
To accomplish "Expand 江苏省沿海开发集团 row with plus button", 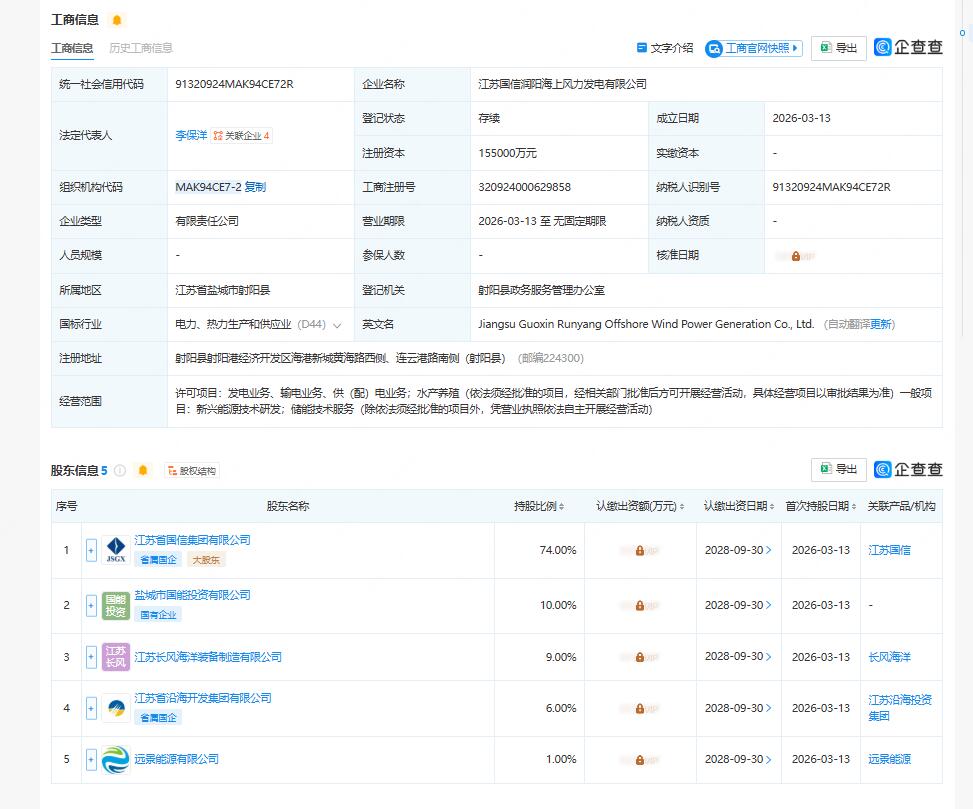I will click(91, 708).
